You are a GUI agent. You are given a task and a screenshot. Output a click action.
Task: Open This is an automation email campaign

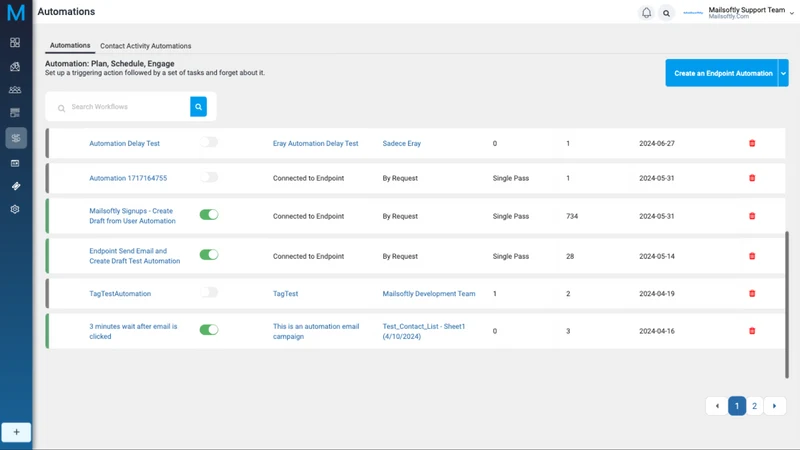tap(316, 331)
